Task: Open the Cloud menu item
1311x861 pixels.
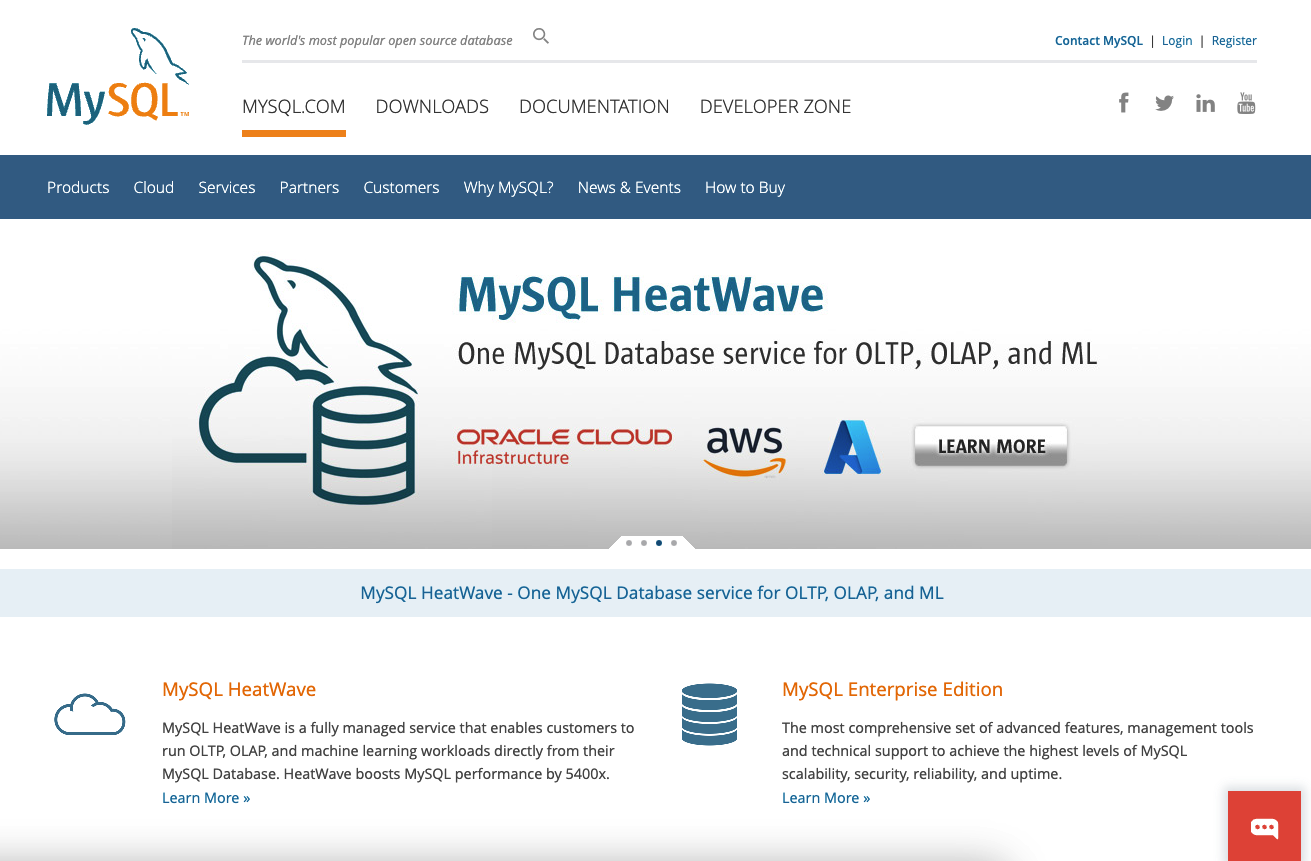Action: pyautogui.click(x=154, y=187)
